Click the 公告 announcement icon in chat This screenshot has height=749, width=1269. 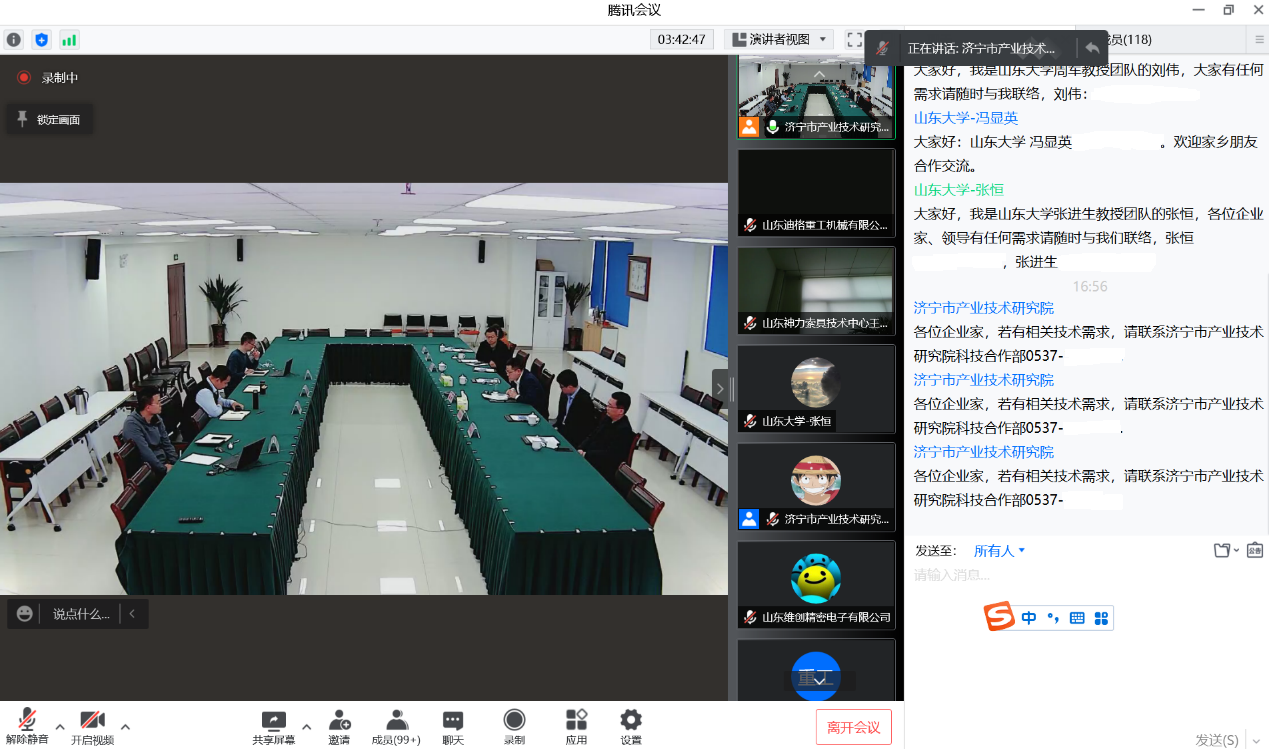[x=1254, y=550]
